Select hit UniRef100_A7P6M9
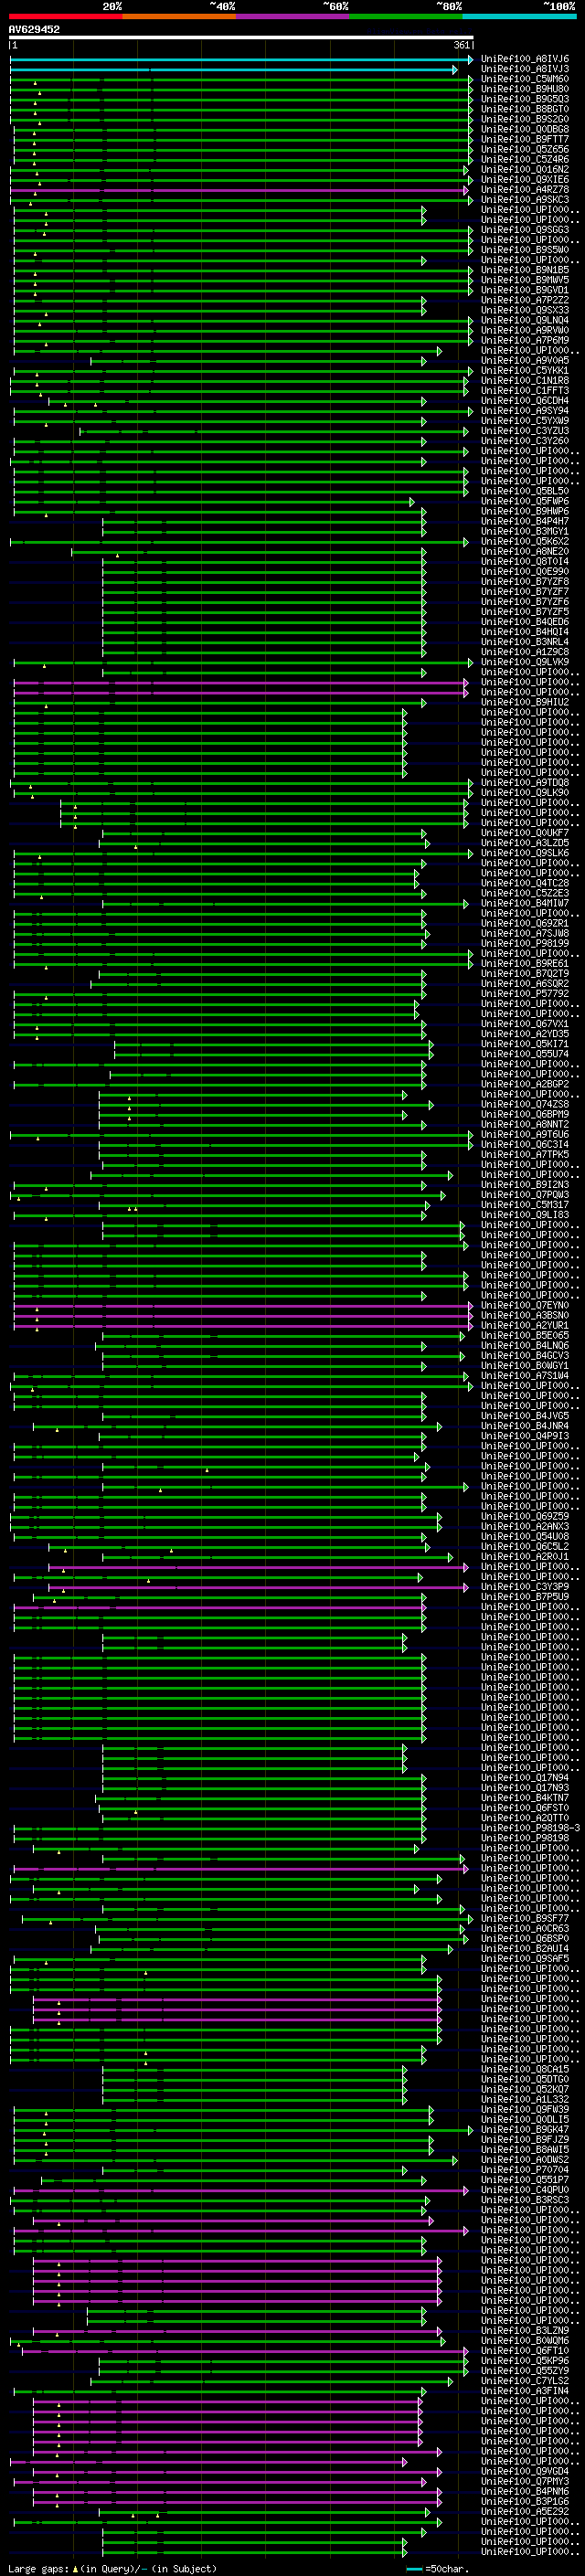The width and height of the screenshot is (585, 2576). click(525, 340)
